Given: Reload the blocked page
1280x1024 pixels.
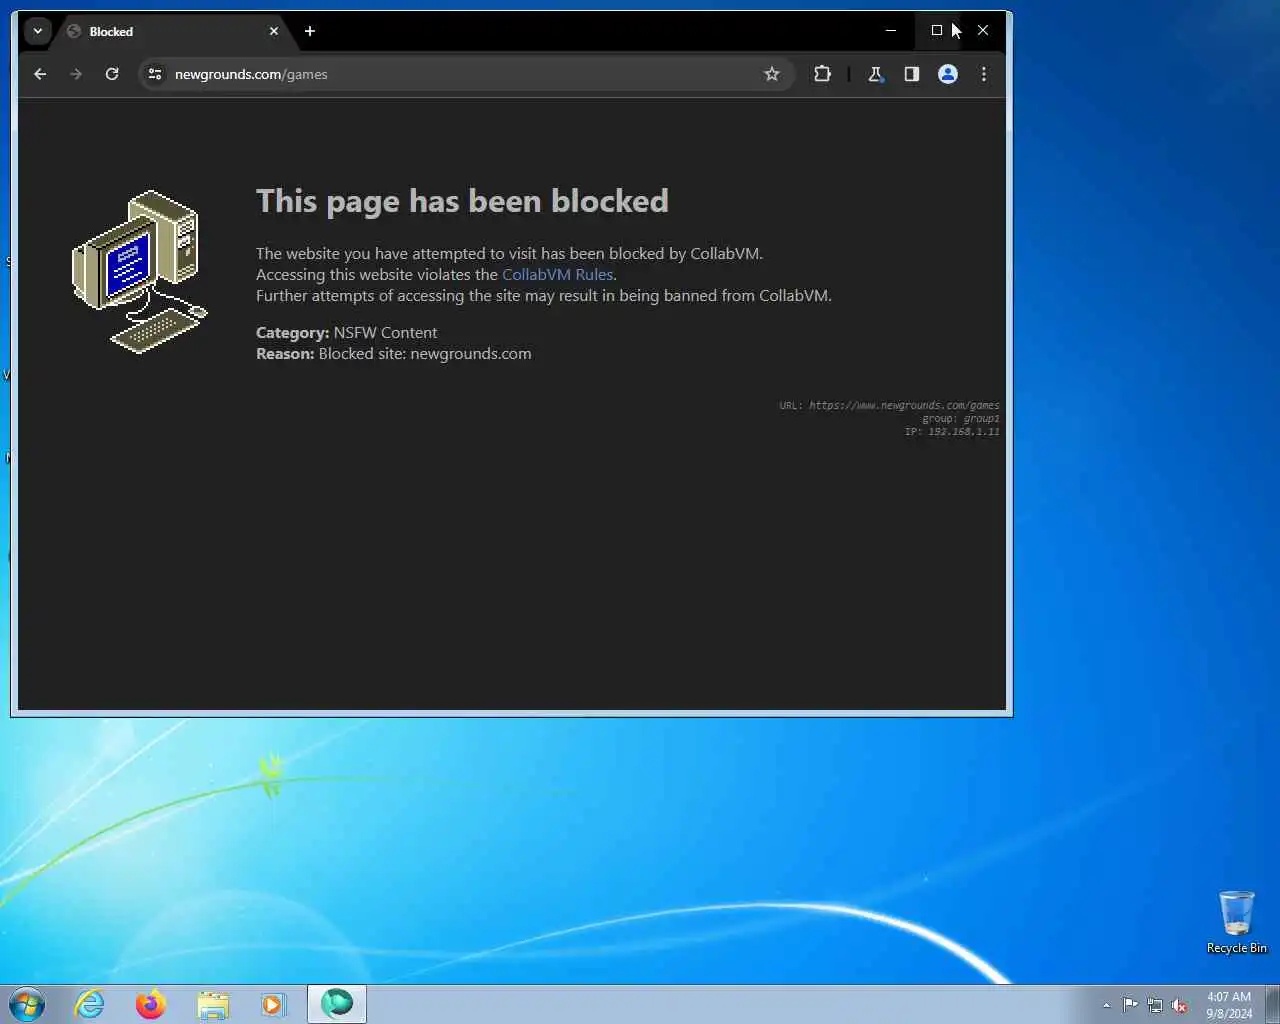Looking at the screenshot, I should pyautogui.click(x=112, y=74).
